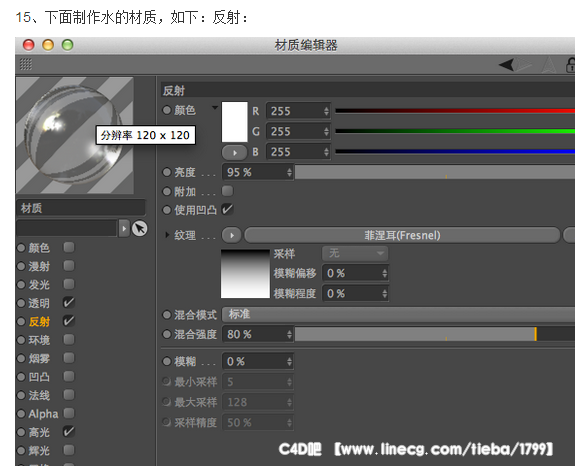The image size is (579, 466).
Task: Click the dotted grip handle icon
Action: click(x=26, y=64)
